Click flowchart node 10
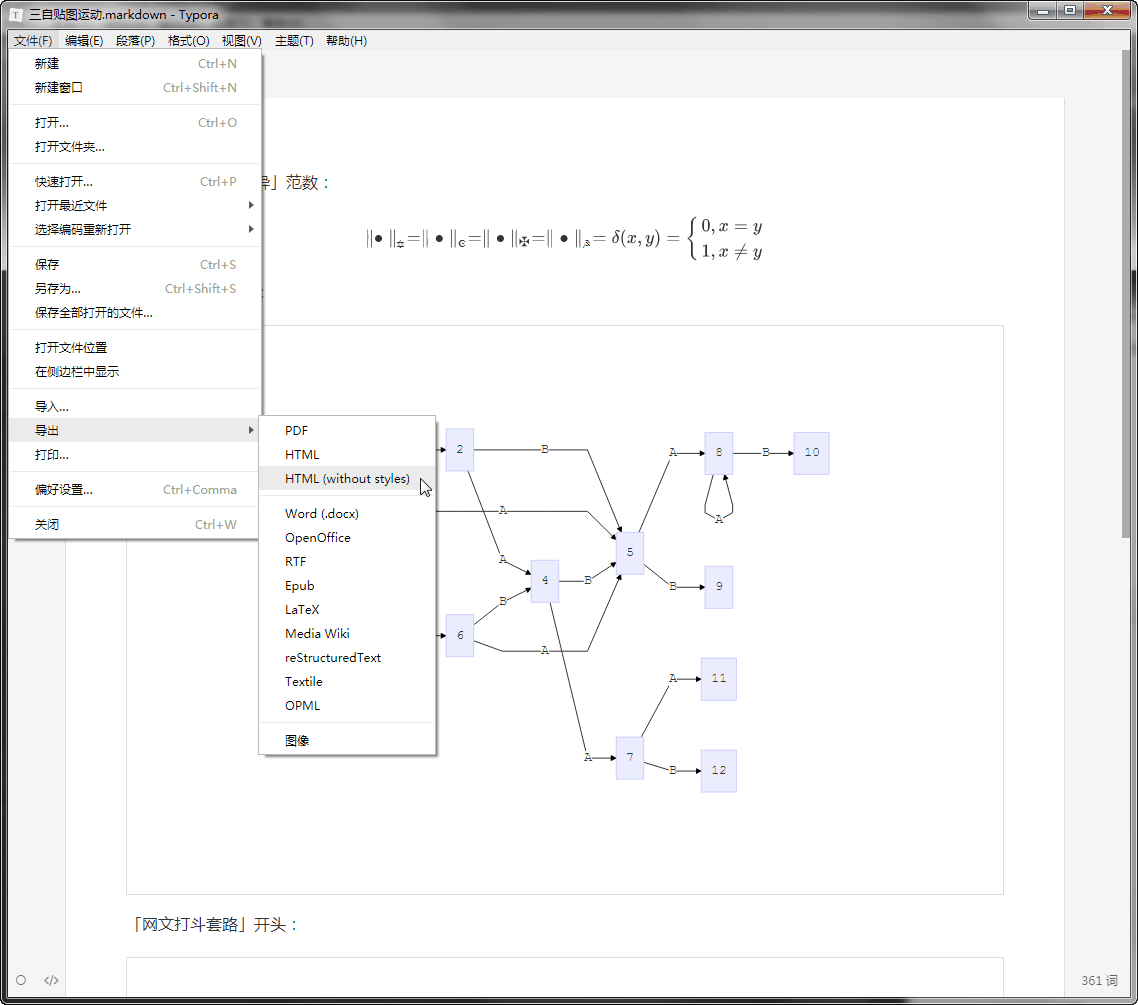Screen dimensions: 1138x1005 pyautogui.click(x=811, y=453)
